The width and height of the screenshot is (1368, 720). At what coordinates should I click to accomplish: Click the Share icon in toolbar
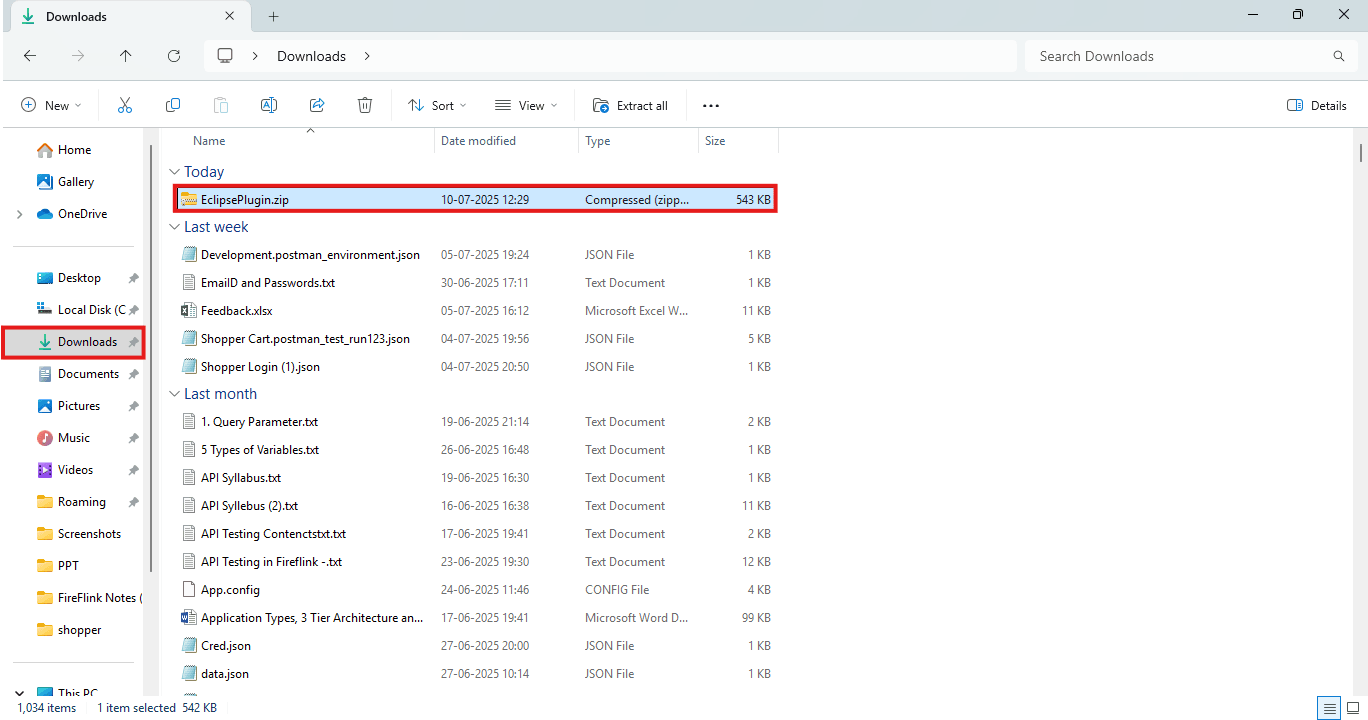click(317, 105)
